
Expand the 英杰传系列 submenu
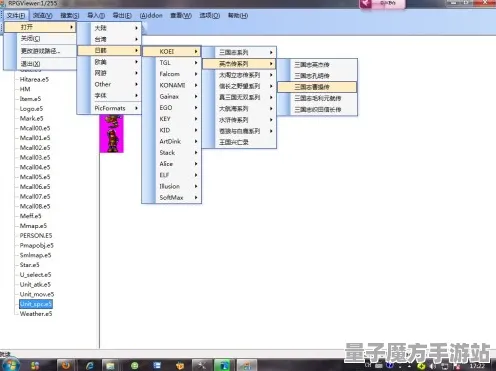click(x=239, y=64)
